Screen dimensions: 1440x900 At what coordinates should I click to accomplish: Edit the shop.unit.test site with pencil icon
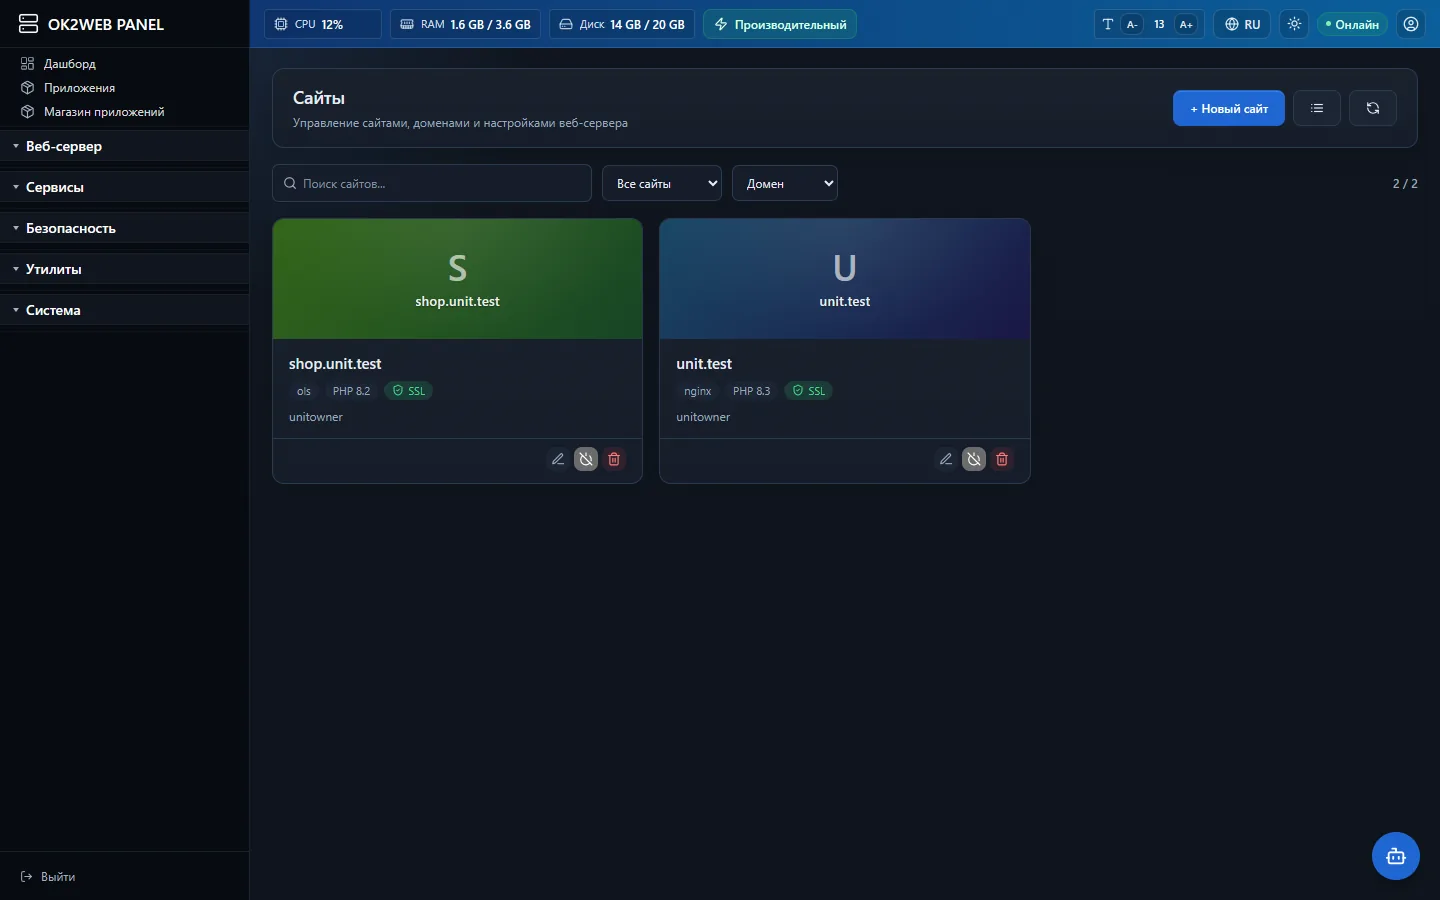tap(558, 459)
